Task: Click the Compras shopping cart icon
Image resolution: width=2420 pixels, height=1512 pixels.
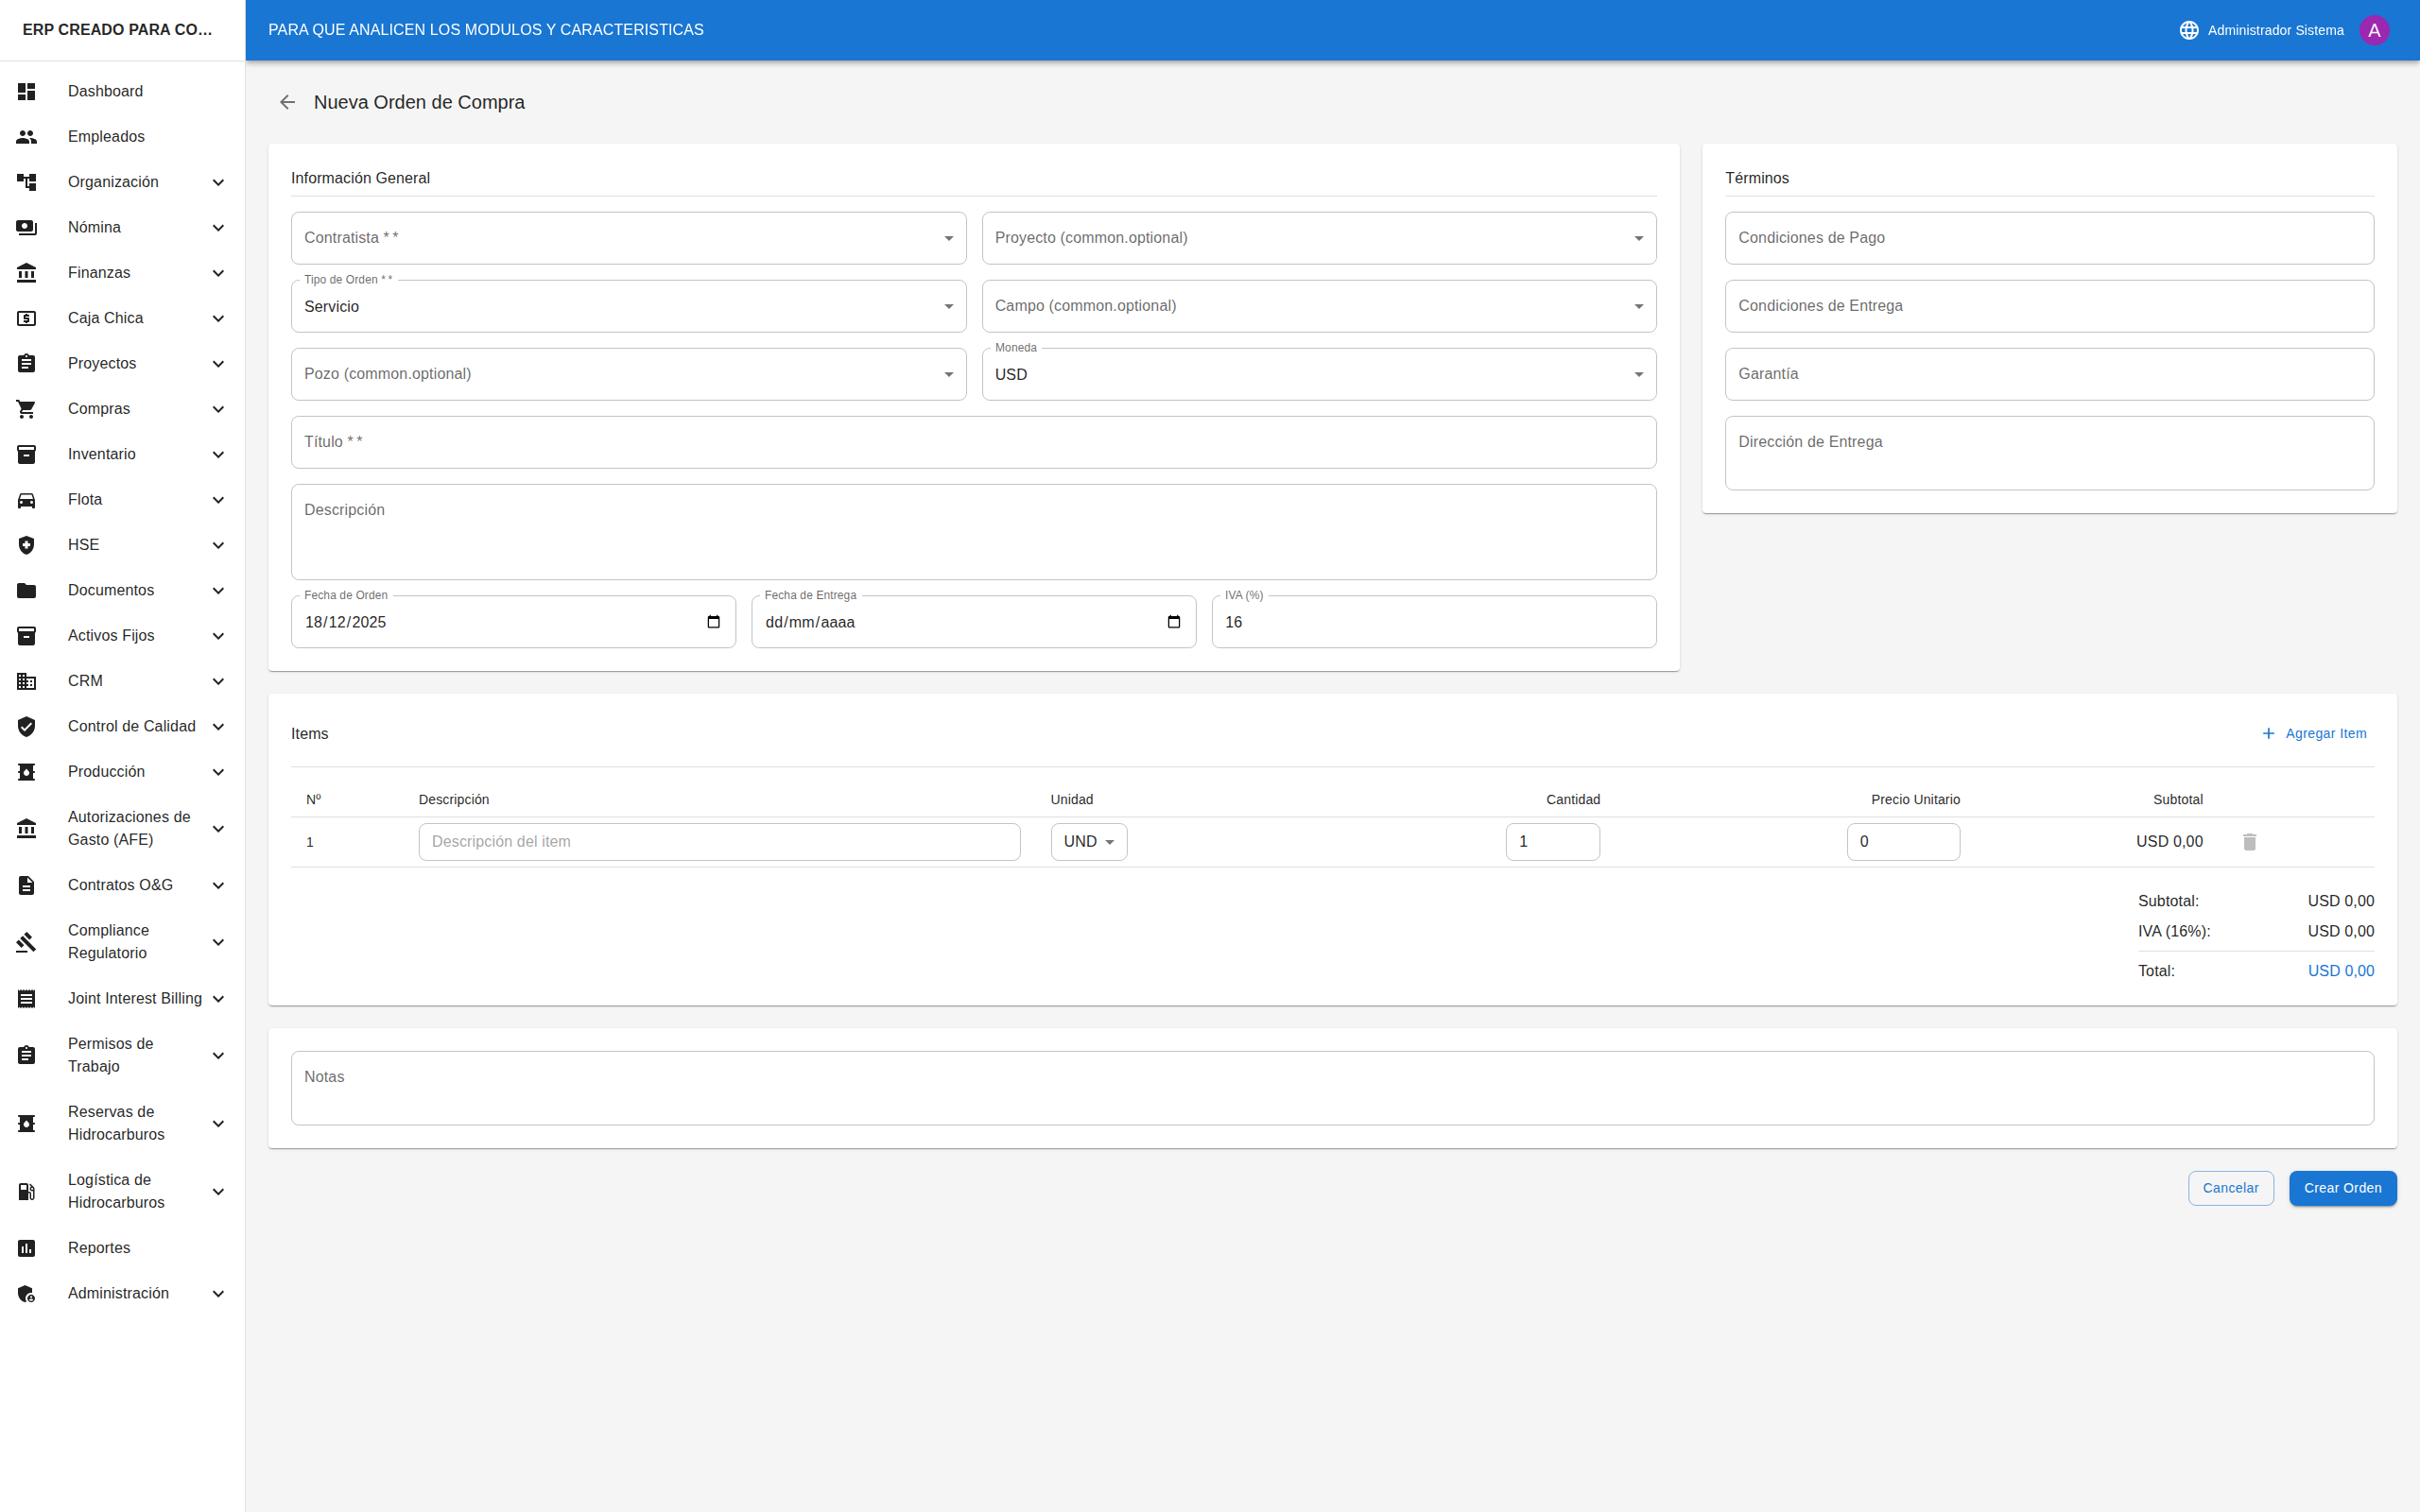Action: (27, 409)
